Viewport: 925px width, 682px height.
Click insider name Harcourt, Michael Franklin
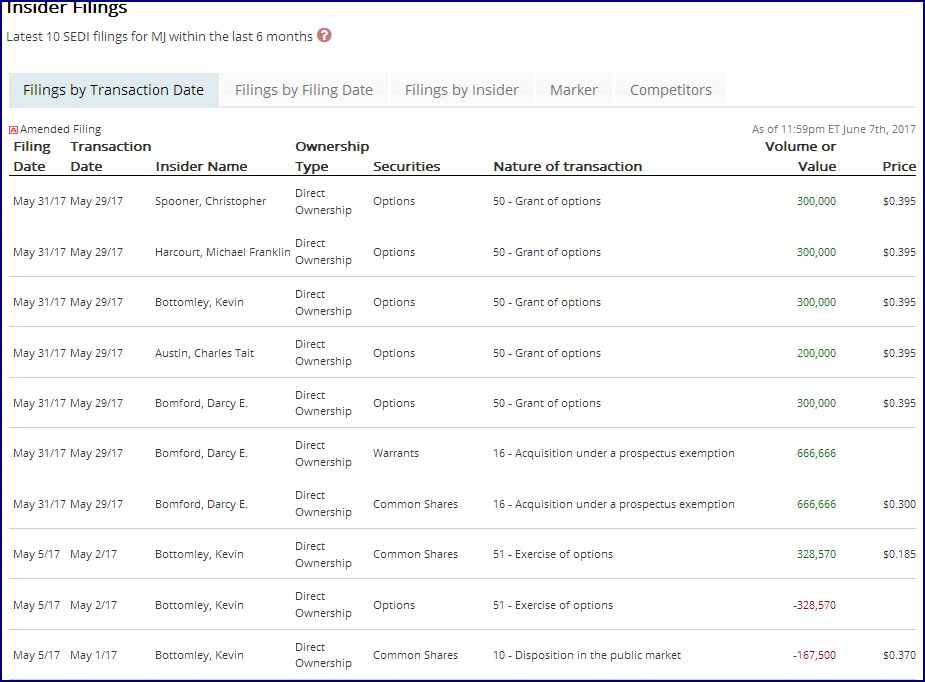coord(222,252)
